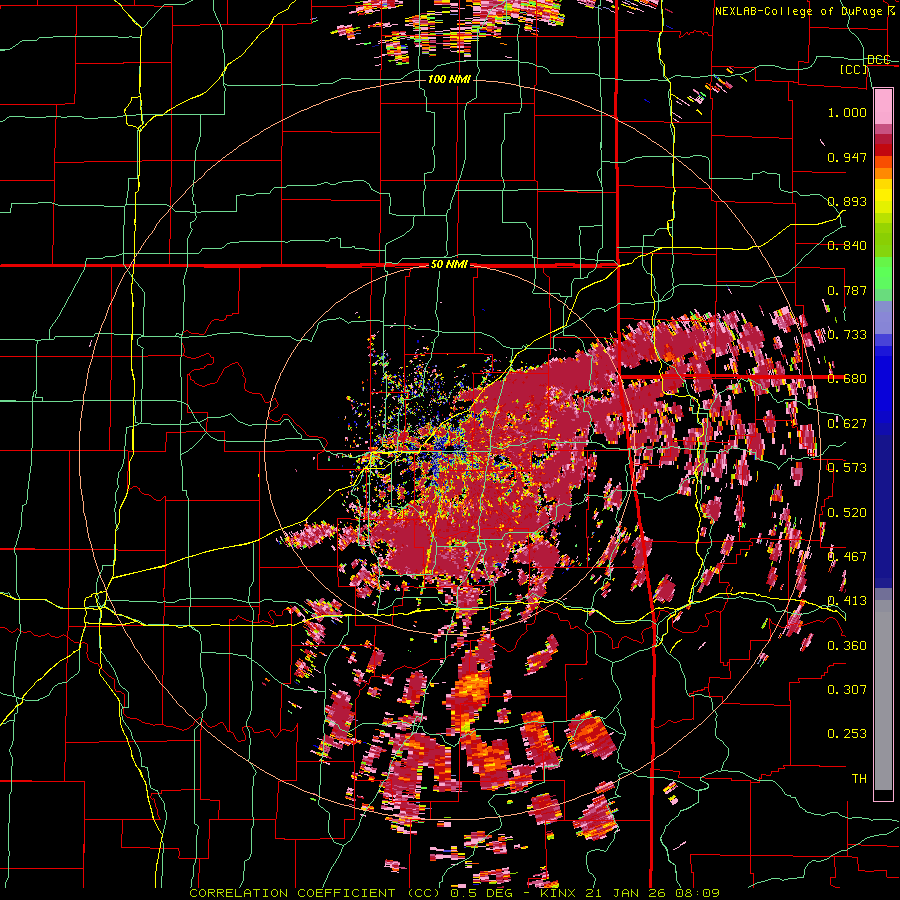This screenshot has height=900, width=900.
Task: Select the 0.360 legend value
Action: (x=847, y=646)
